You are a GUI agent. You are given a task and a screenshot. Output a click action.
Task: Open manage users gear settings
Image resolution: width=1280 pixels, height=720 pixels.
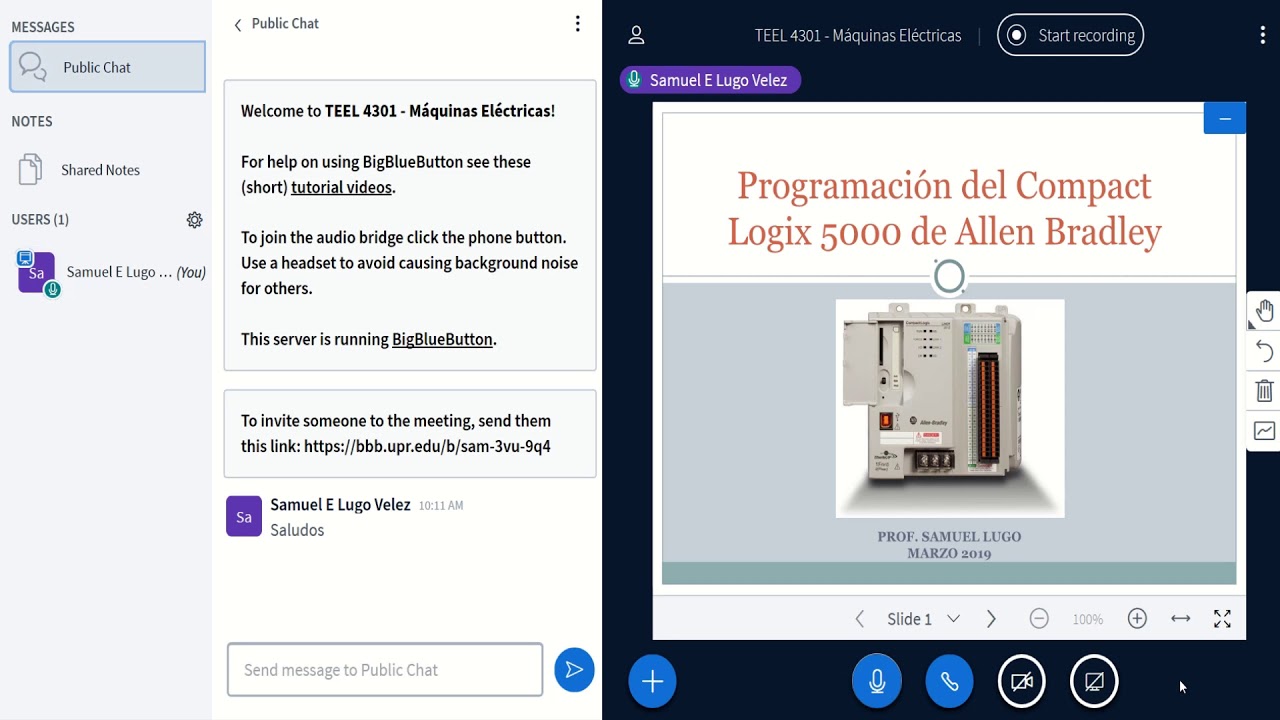(x=194, y=220)
